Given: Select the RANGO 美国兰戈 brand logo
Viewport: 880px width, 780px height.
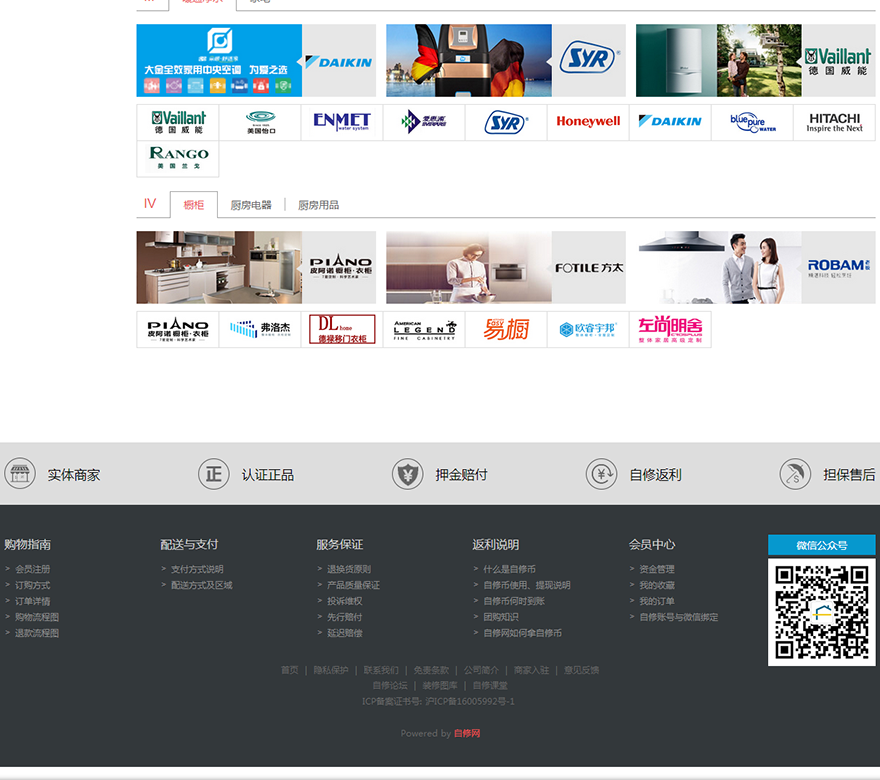Looking at the screenshot, I should pos(178,159).
